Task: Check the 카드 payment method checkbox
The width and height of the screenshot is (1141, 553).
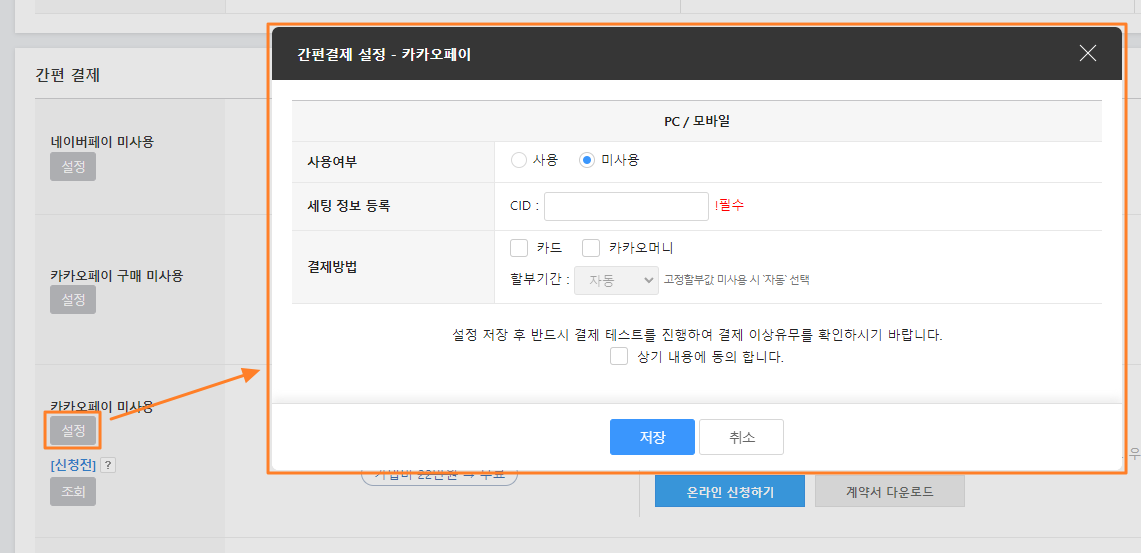Action: click(519, 248)
